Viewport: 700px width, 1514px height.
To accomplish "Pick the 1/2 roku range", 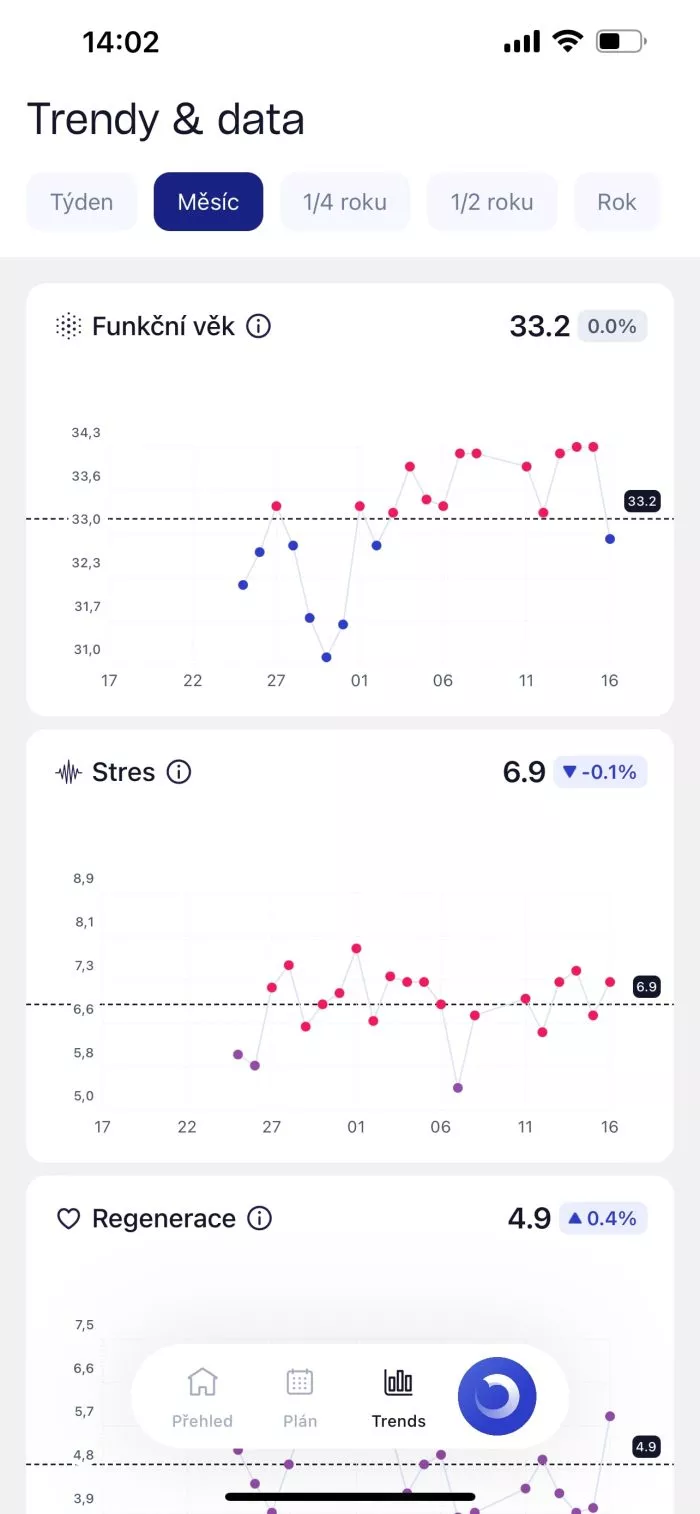I will click(x=491, y=201).
